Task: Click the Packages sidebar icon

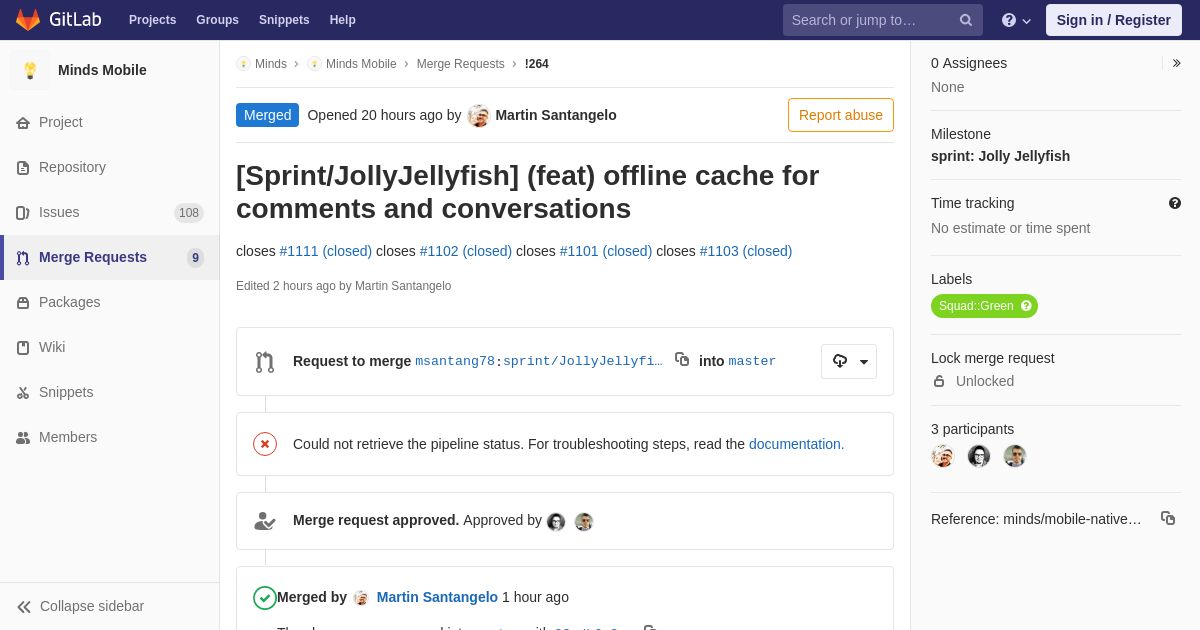Action: coord(23,303)
